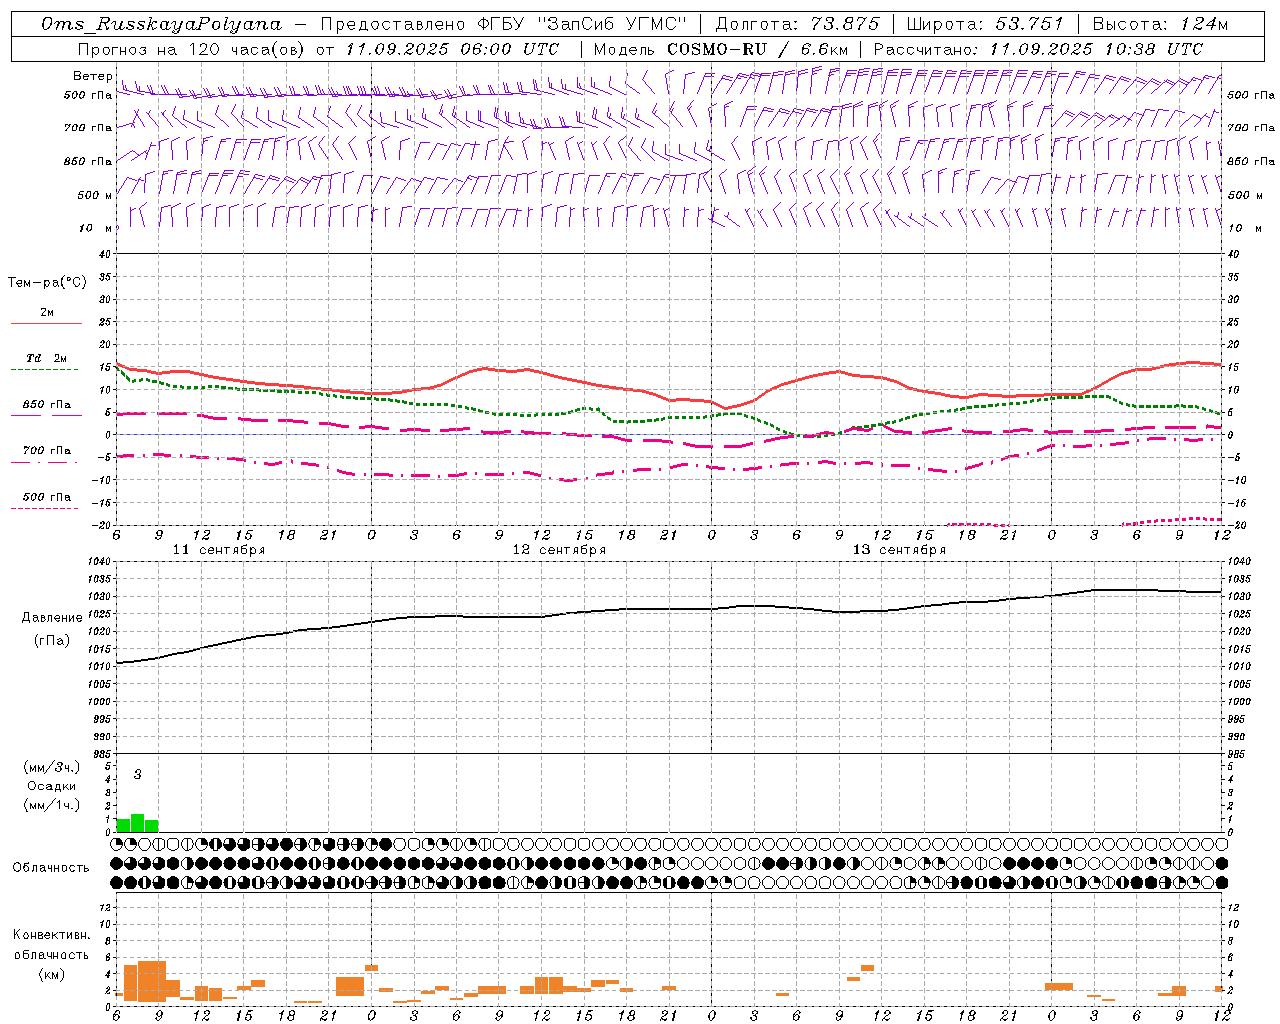Screen dimensions: 1280x1024
Task: Click the Ветер wind section label
Action: (92, 76)
